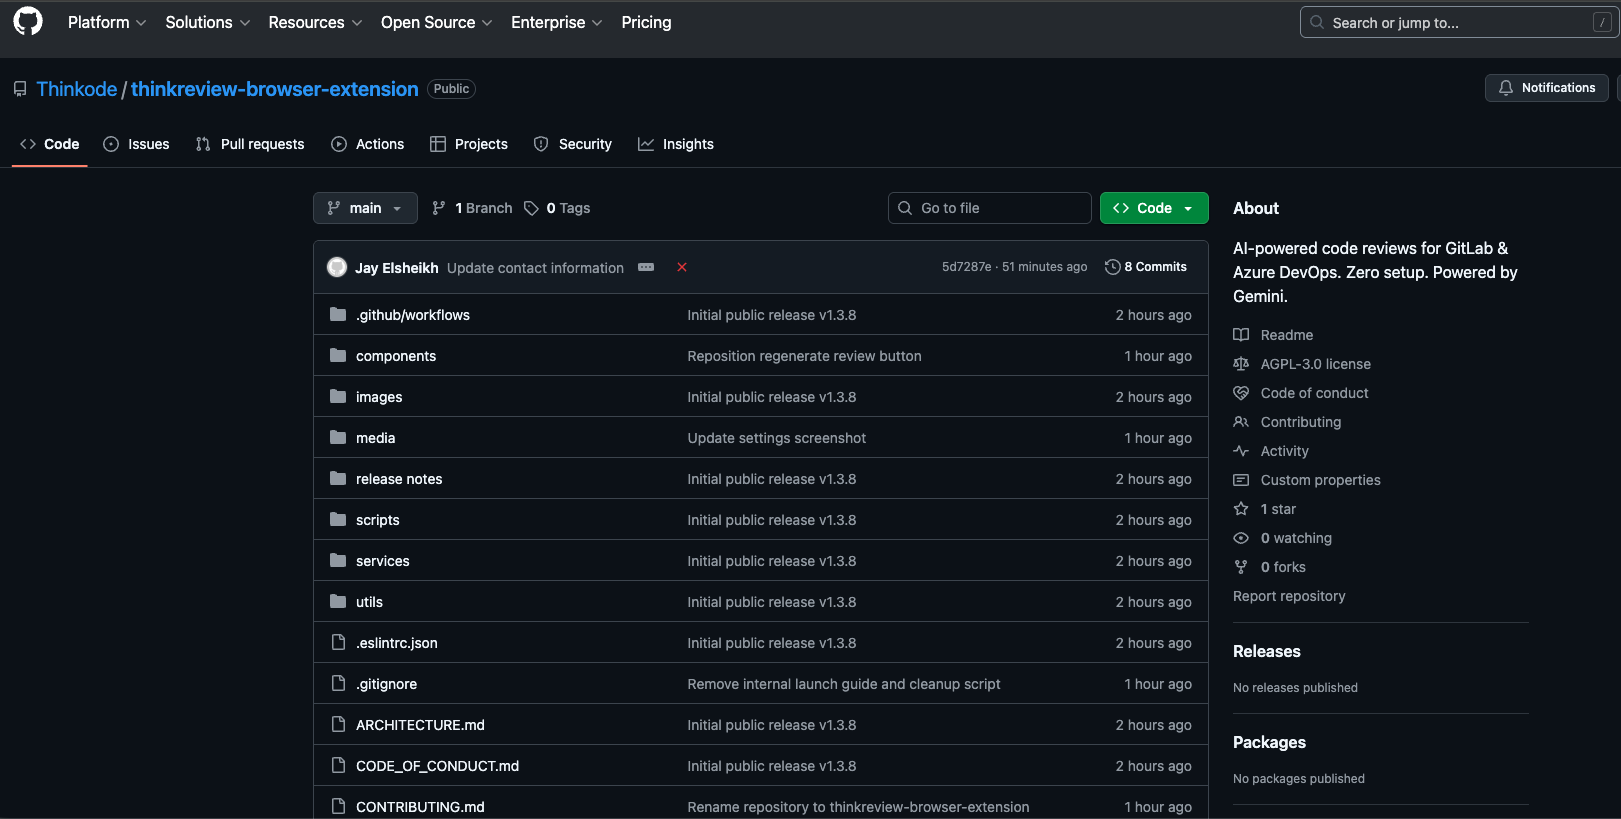
Task: Click the Notifications button
Action: (x=1547, y=88)
